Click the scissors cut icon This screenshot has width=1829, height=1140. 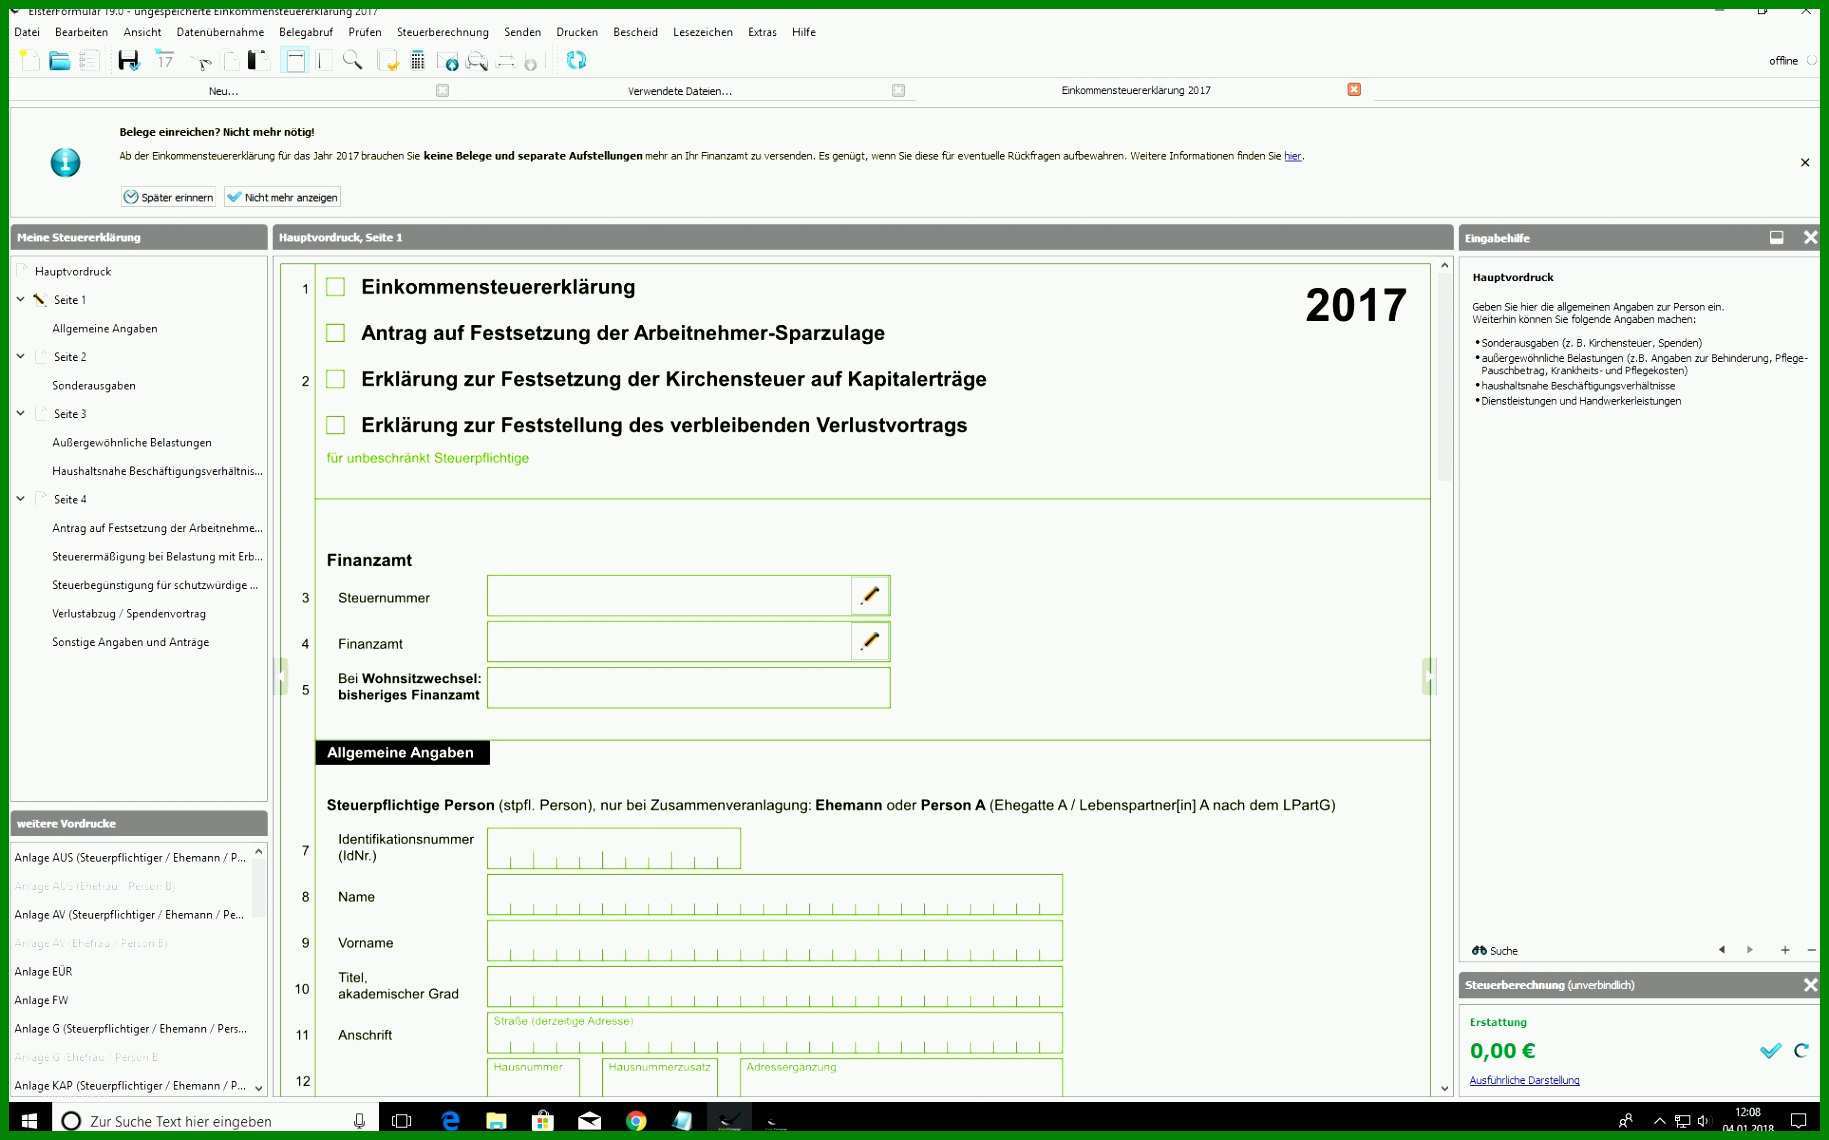pyautogui.click(x=202, y=62)
